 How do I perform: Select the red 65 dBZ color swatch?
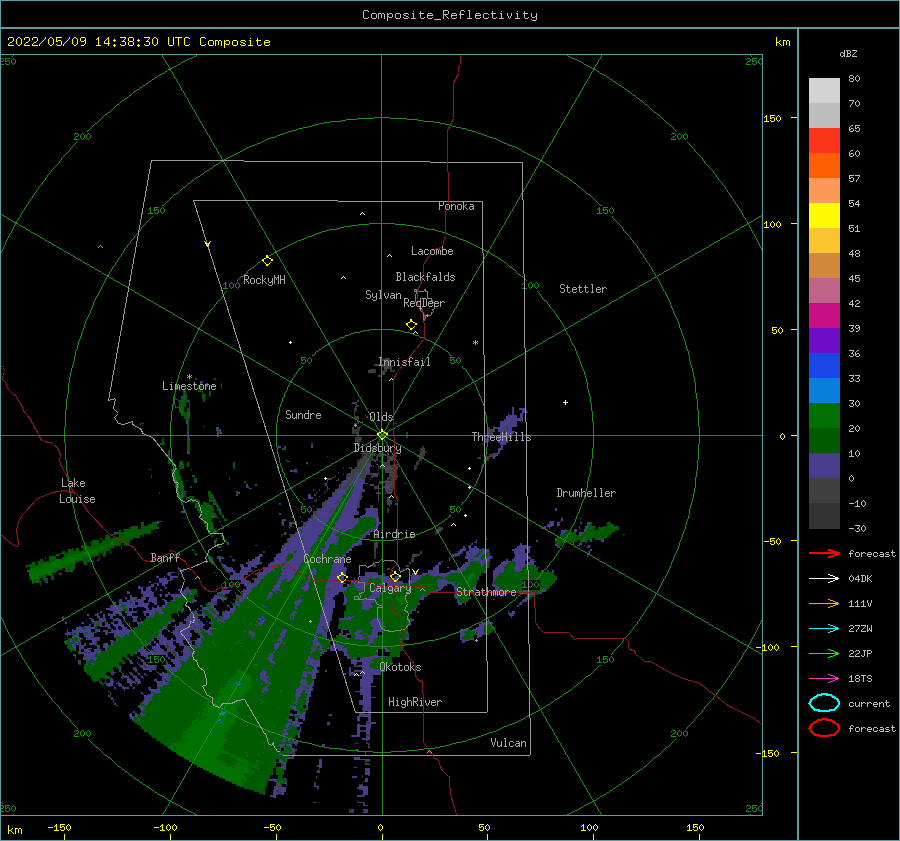(x=824, y=141)
